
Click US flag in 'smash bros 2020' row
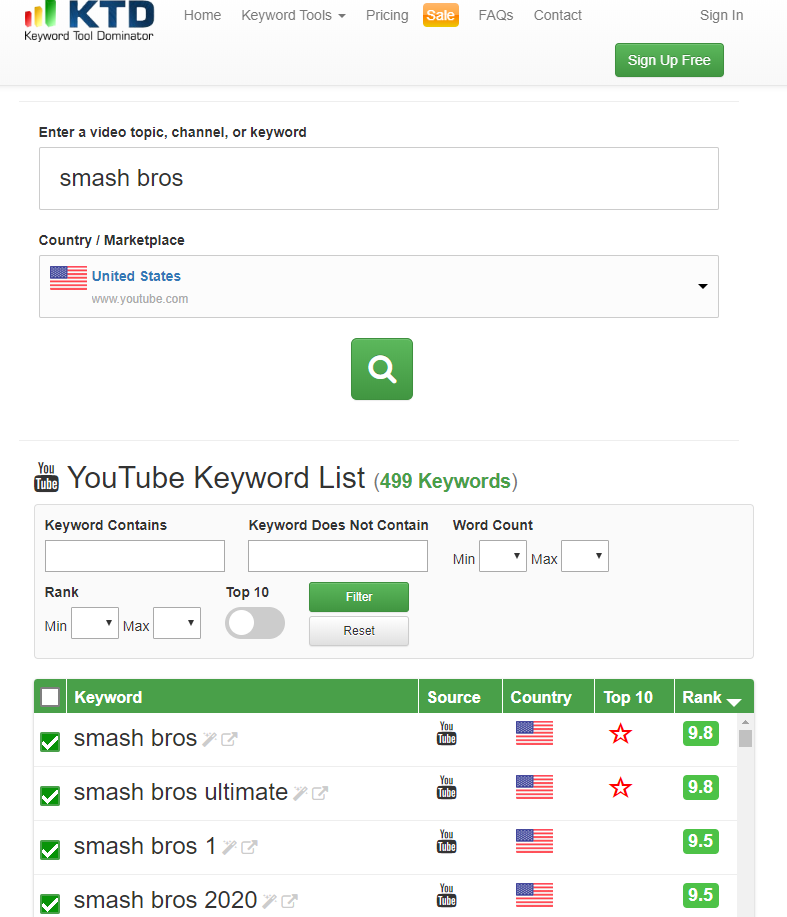(534, 895)
